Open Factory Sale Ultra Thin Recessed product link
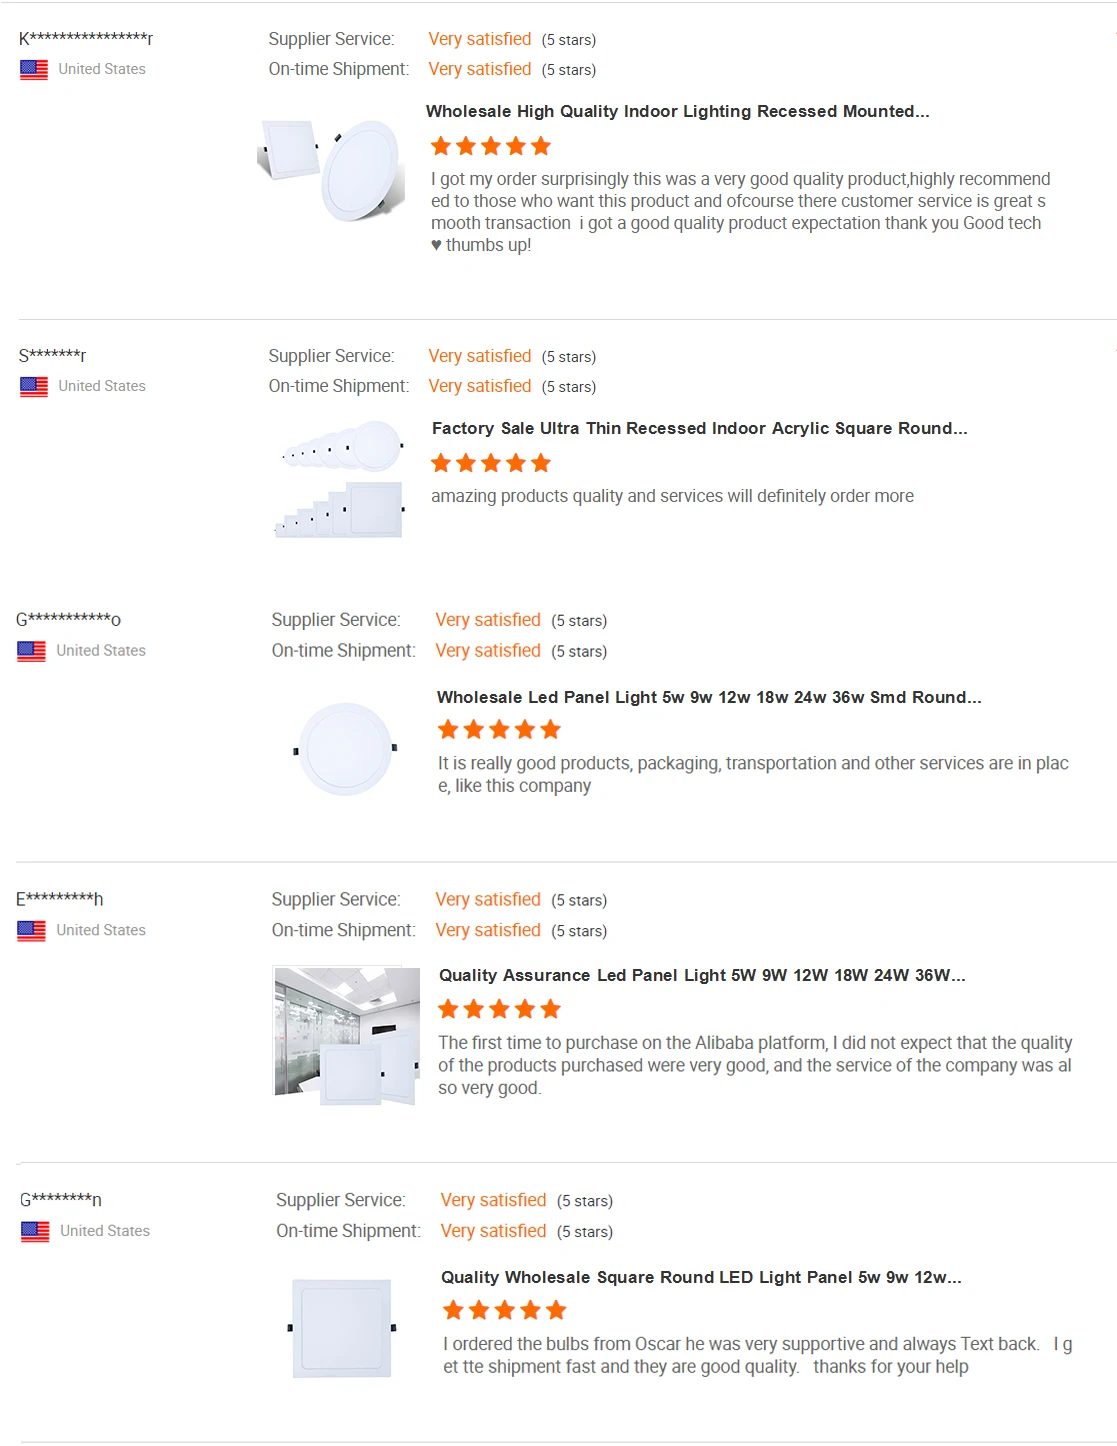 [x=699, y=428]
